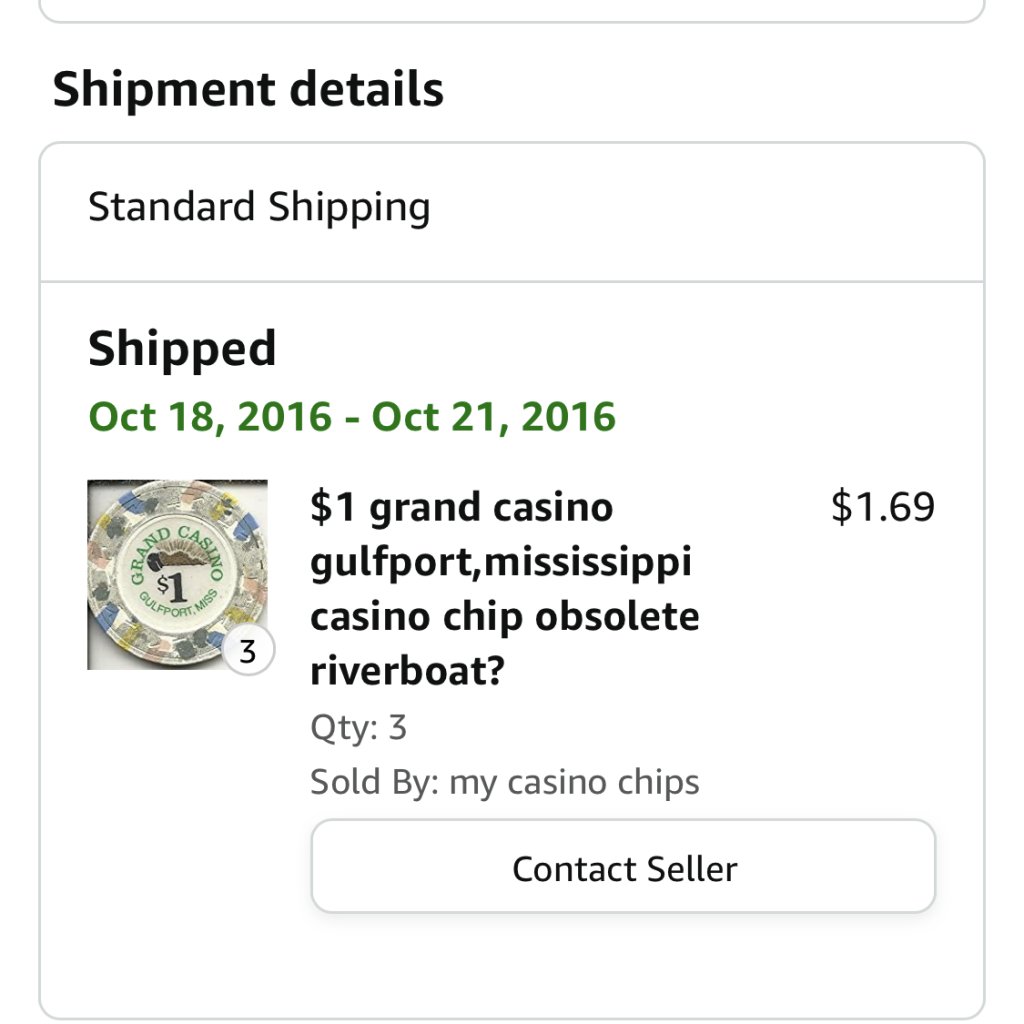Click gulfport,mississippi in the product title

point(501,562)
